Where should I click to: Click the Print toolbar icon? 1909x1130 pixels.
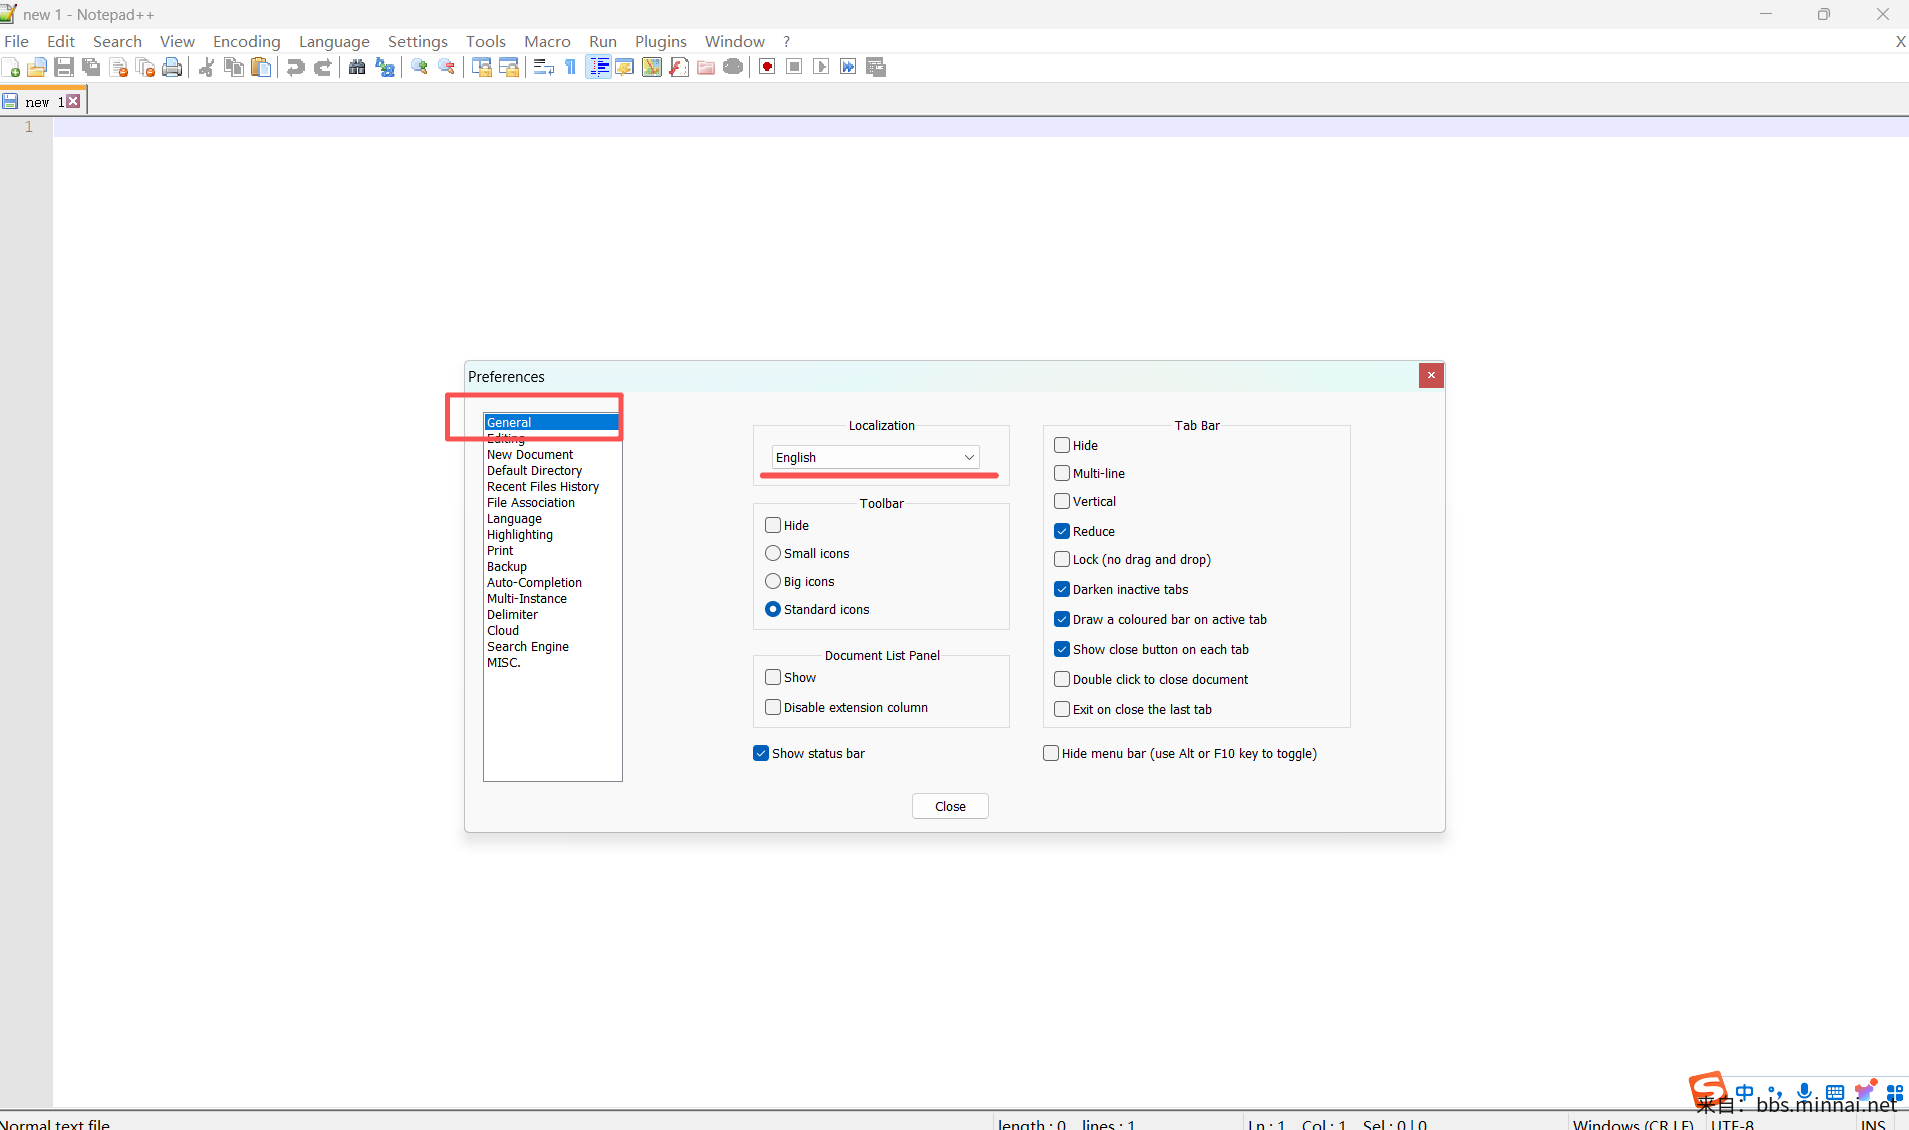(x=172, y=67)
